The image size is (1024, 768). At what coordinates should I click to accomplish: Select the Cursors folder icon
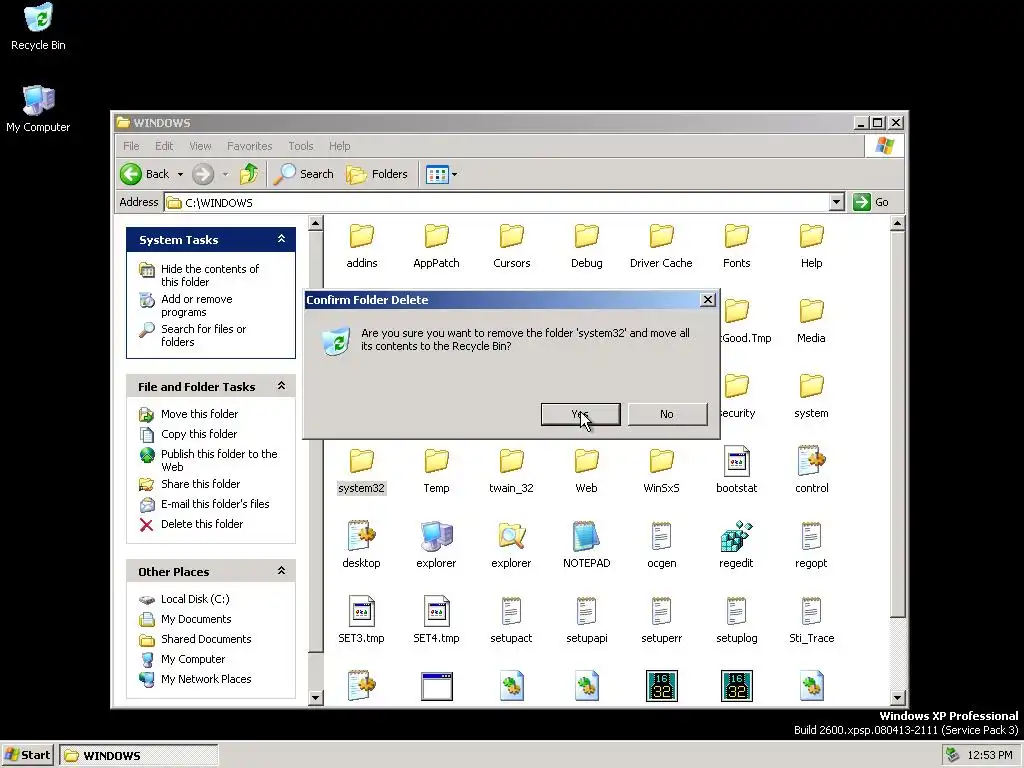511,236
